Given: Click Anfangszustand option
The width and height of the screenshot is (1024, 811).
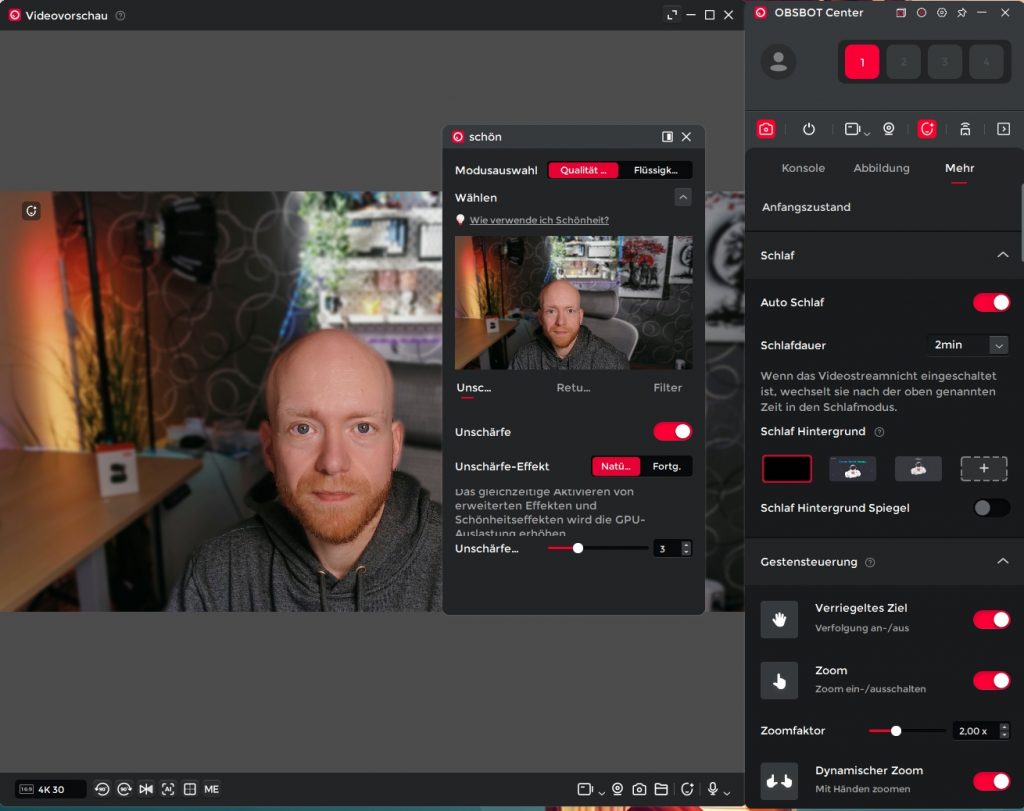Looking at the screenshot, I should click(x=806, y=207).
